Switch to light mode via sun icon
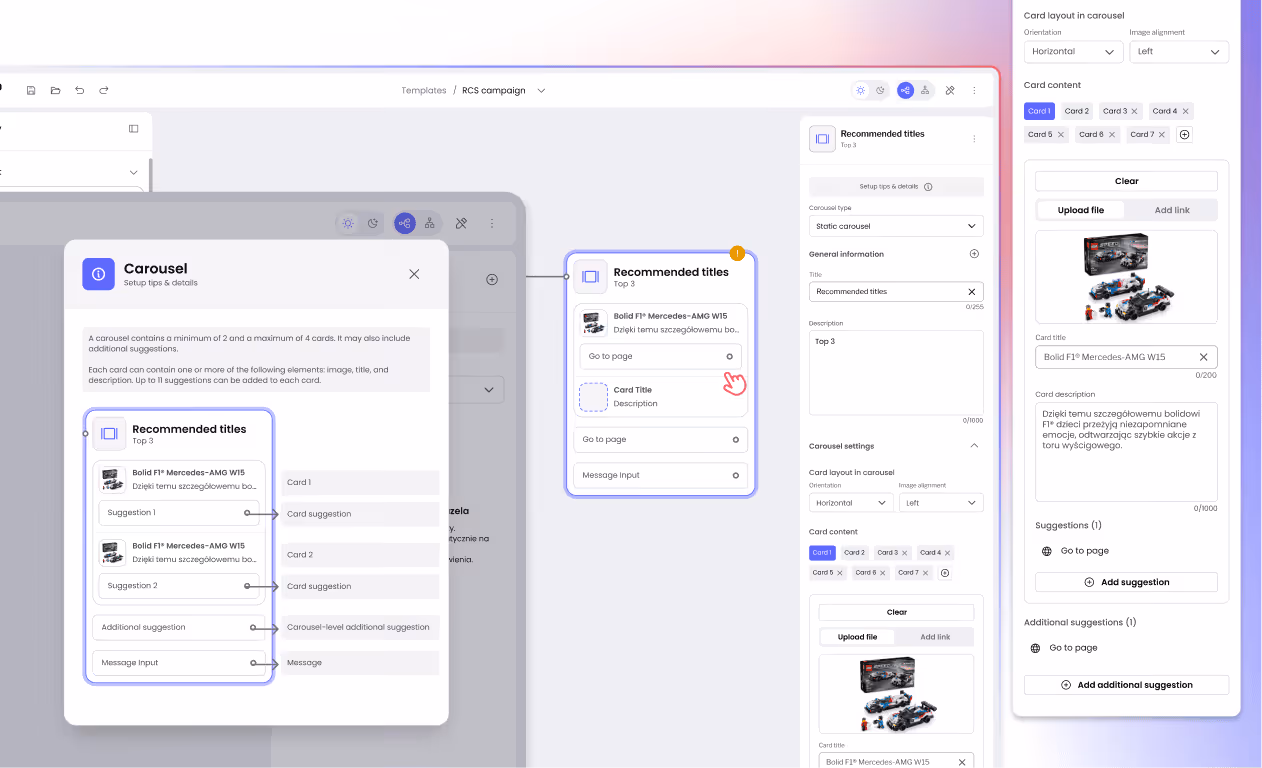The width and height of the screenshot is (1262, 768). tap(860, 90)
